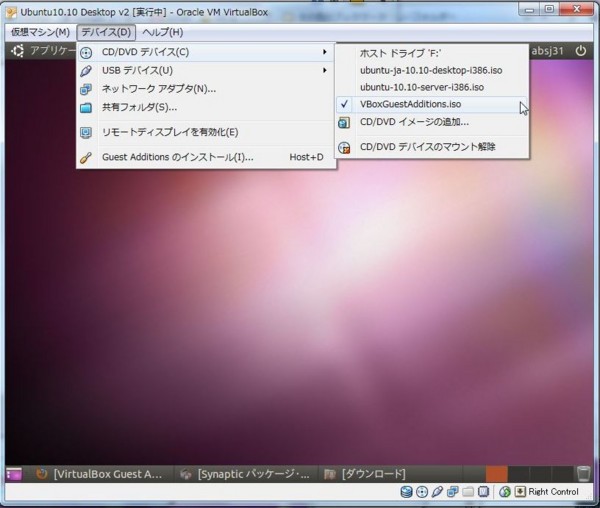Open the [Synaptic パッケージ... taskbar window
Screen dimensions: 600x508
(x=245, y=474)
